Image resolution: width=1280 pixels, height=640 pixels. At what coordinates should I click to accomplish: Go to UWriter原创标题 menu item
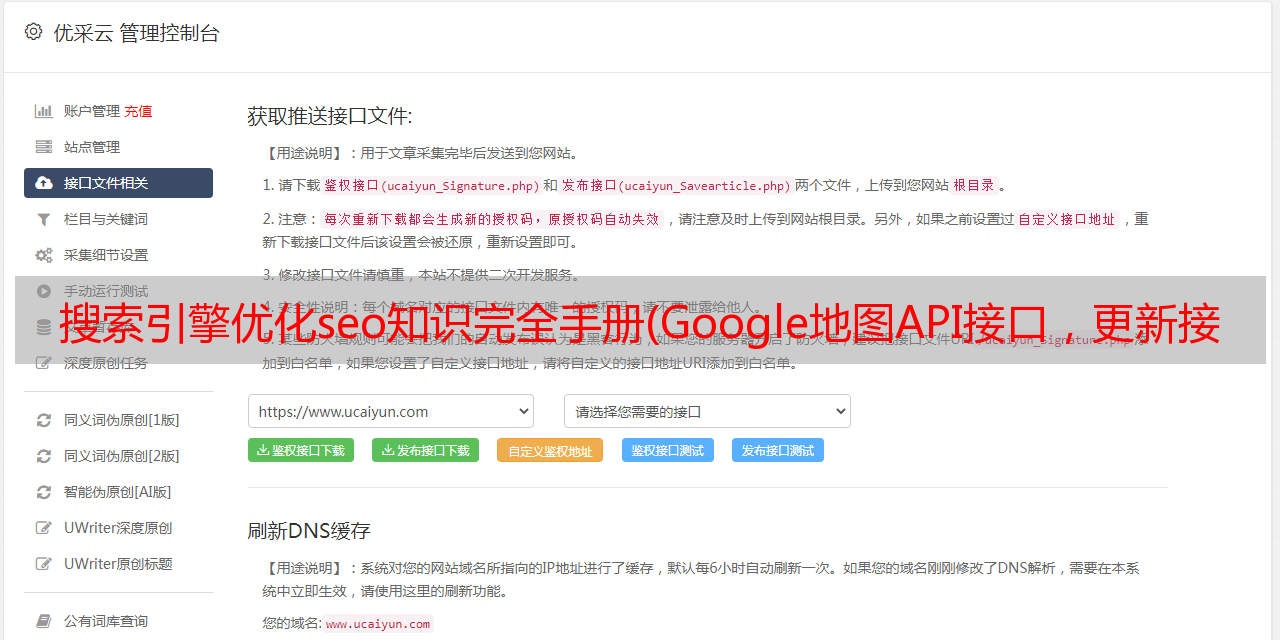click(x=118, y=564)
